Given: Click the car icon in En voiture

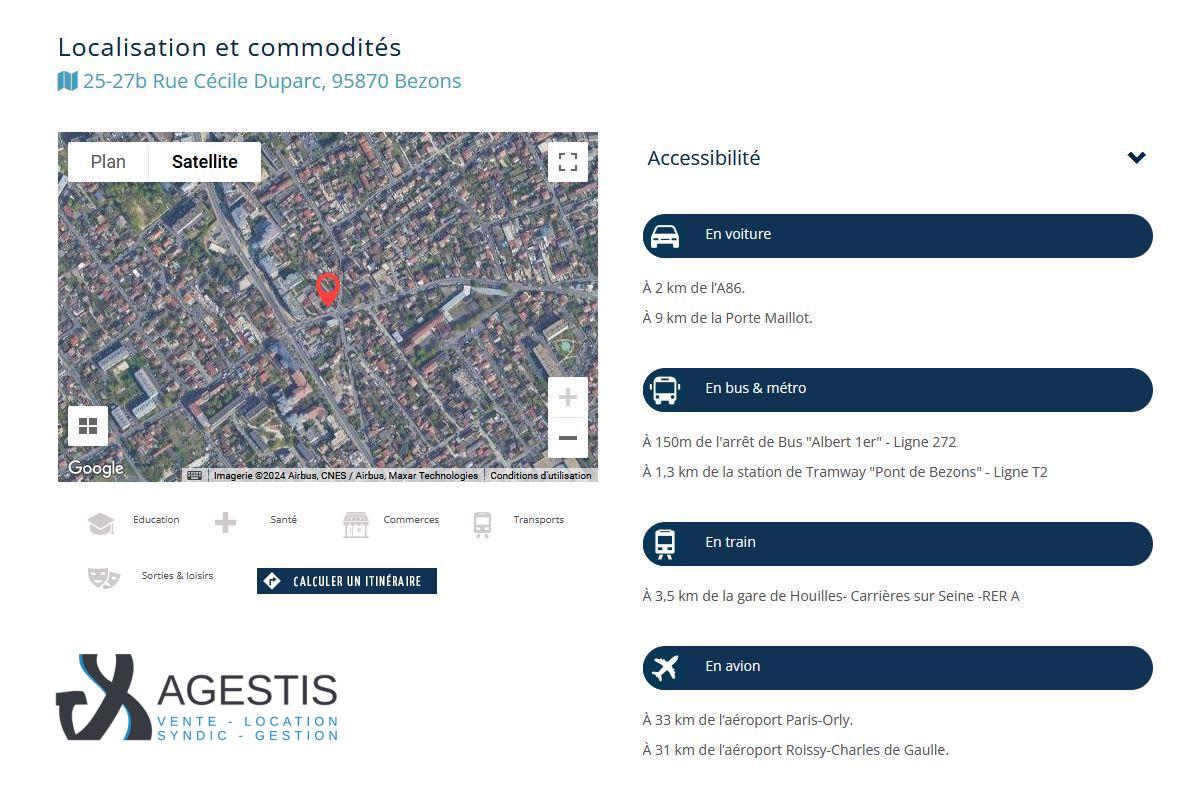Looking at the screenshot, I should pos(665,236).
